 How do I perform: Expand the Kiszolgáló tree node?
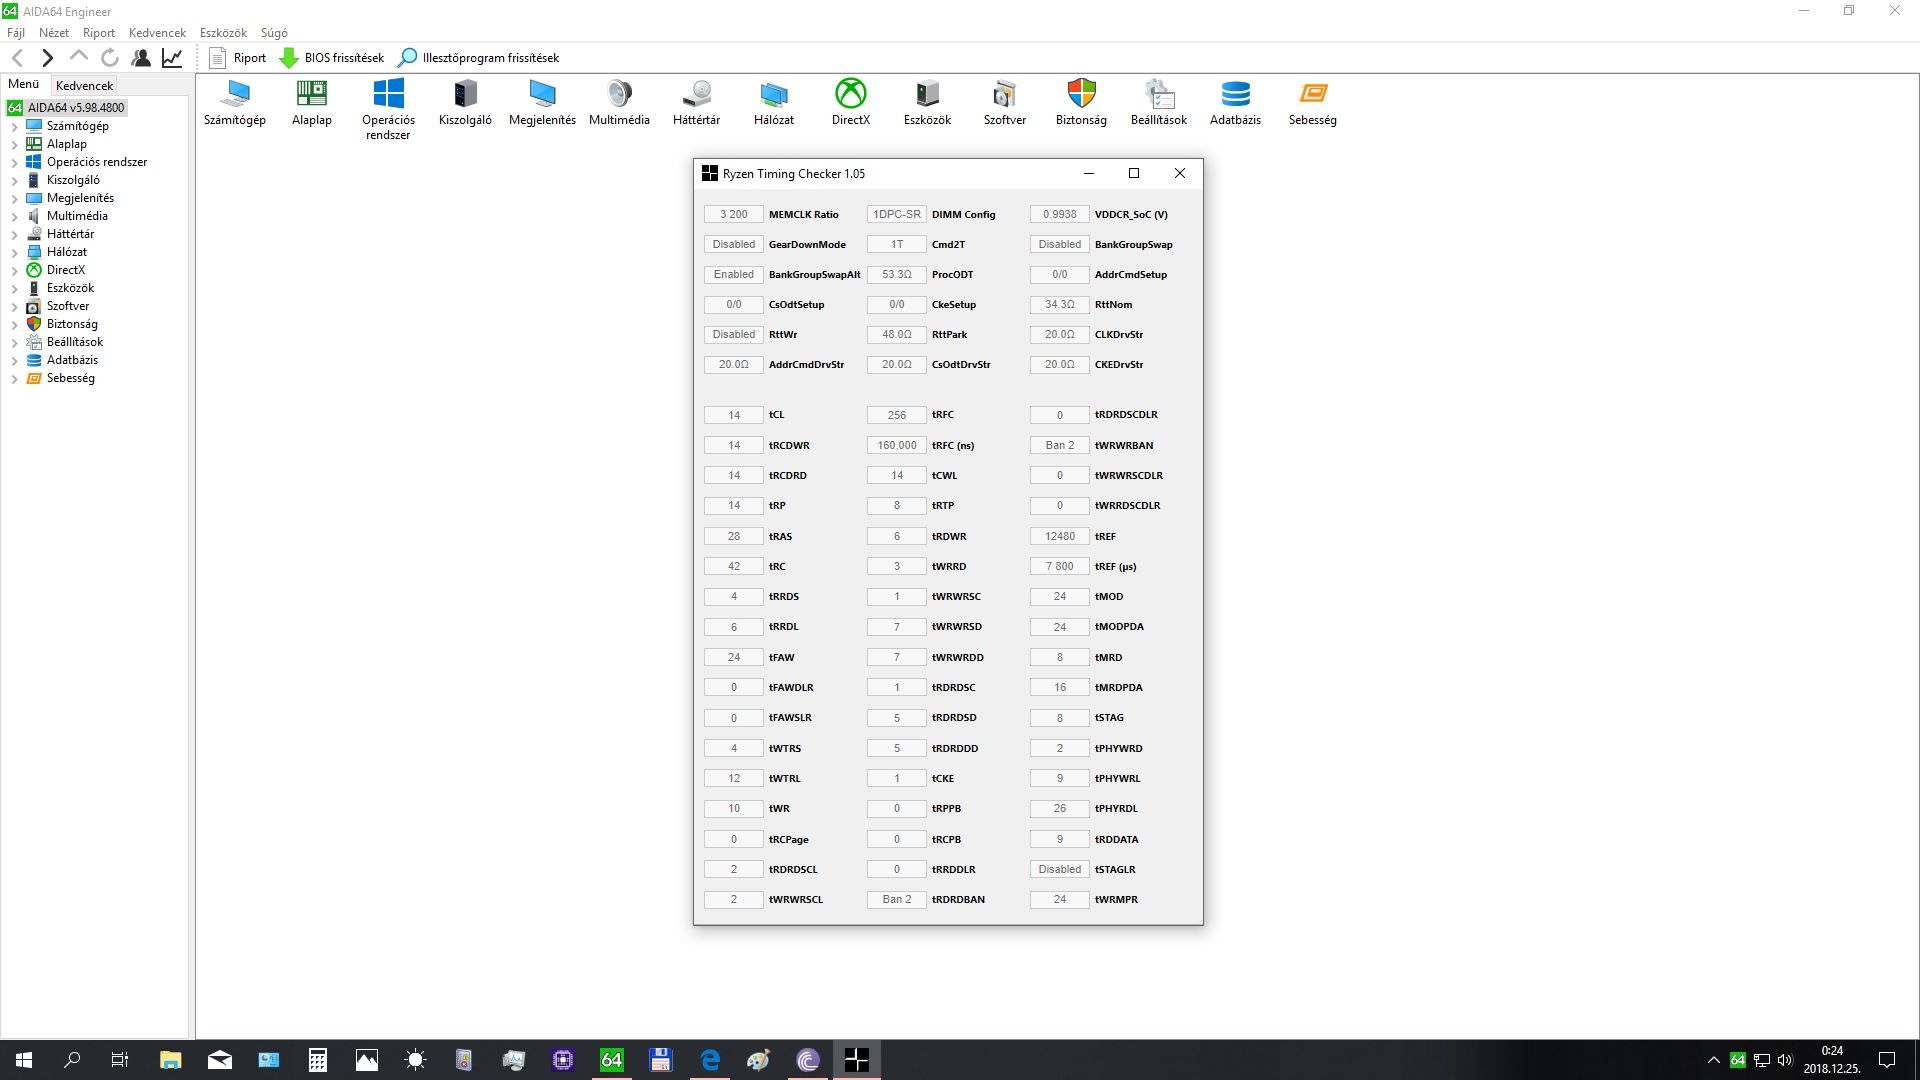pos(14,181)
